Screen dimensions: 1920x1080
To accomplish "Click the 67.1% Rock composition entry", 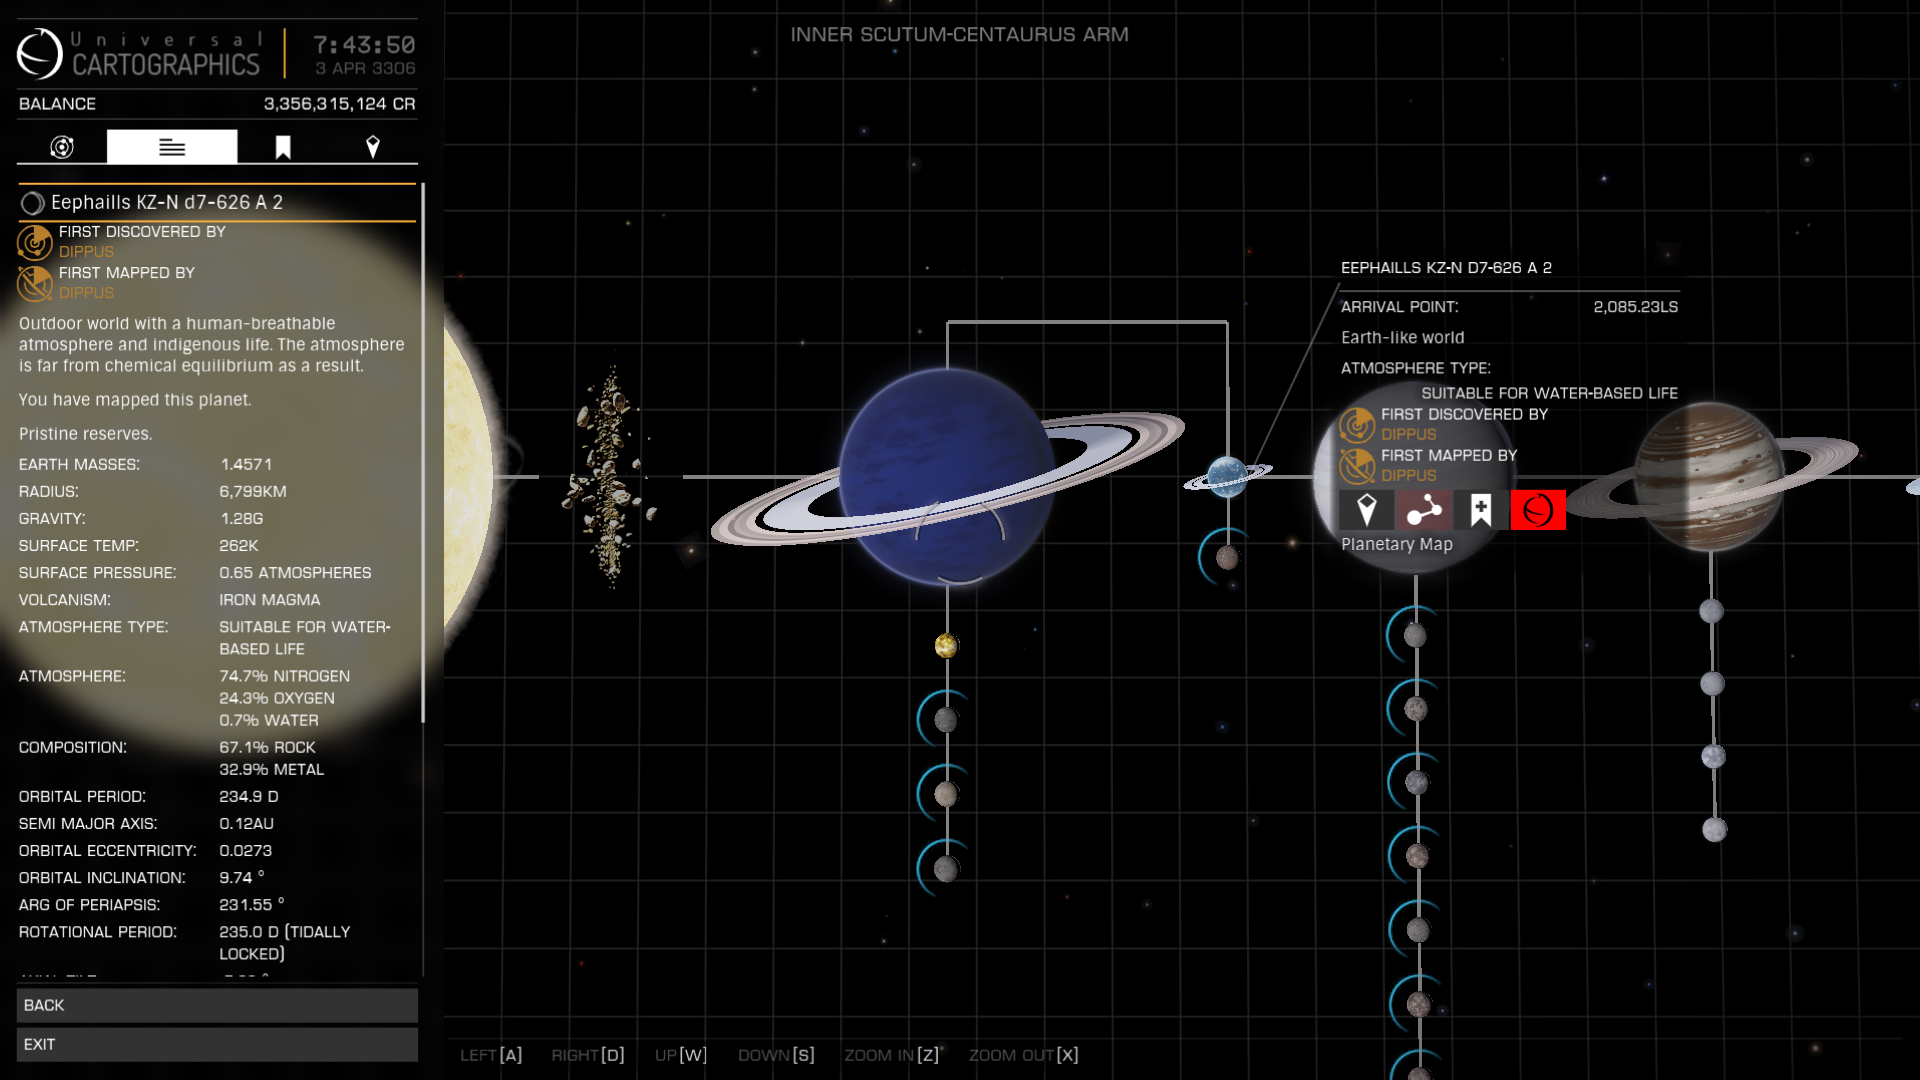I will tap(267, 747).
